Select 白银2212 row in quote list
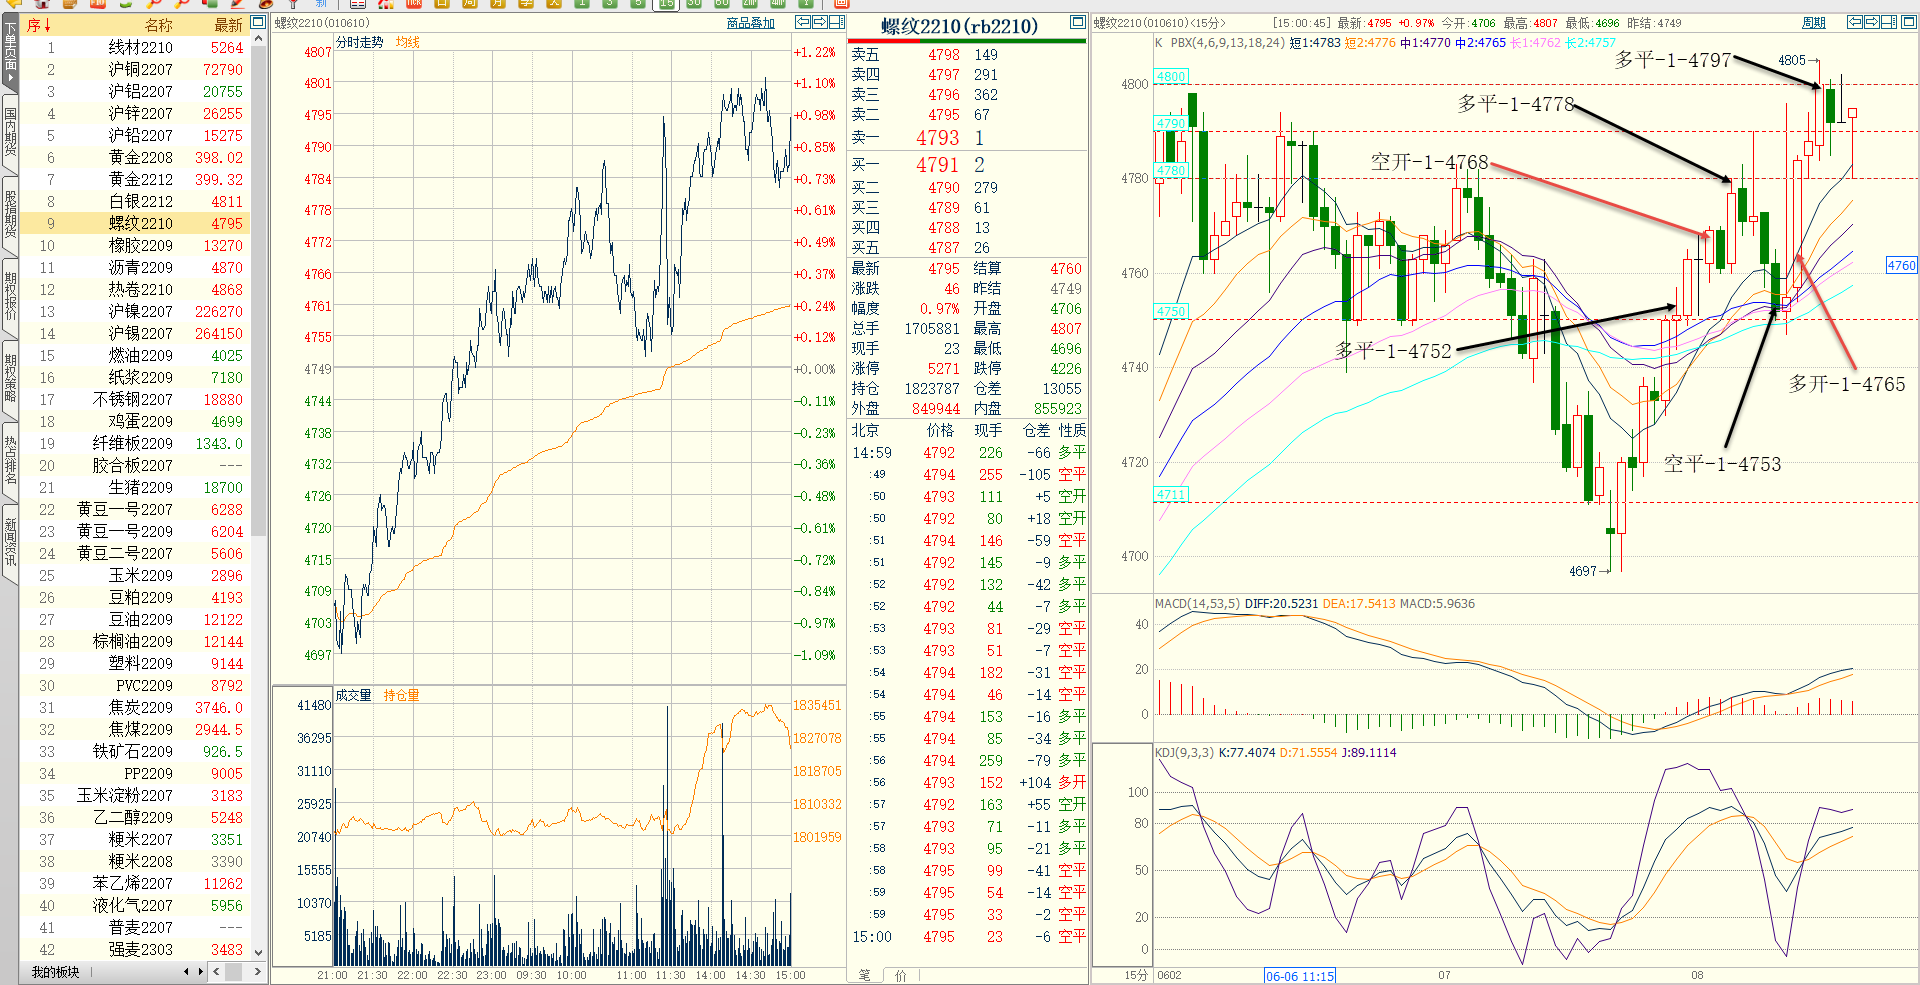Screen dimensions: 1920x985 134,201
